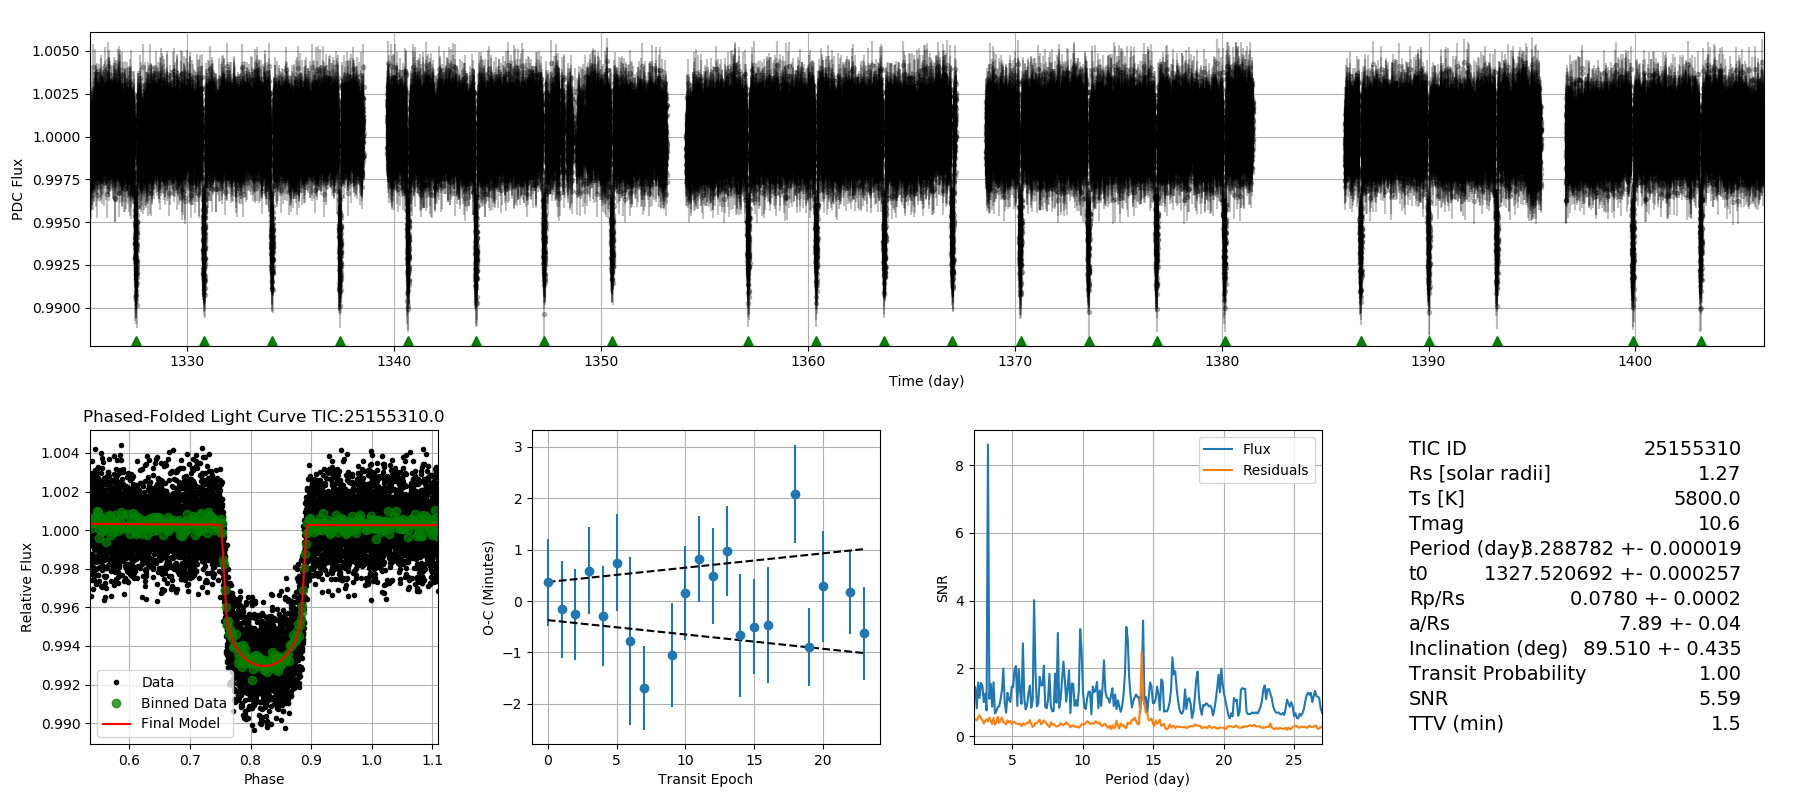Select the "Phase" x-axis label
Screen dimensions: 1800x800
point(264,779)
